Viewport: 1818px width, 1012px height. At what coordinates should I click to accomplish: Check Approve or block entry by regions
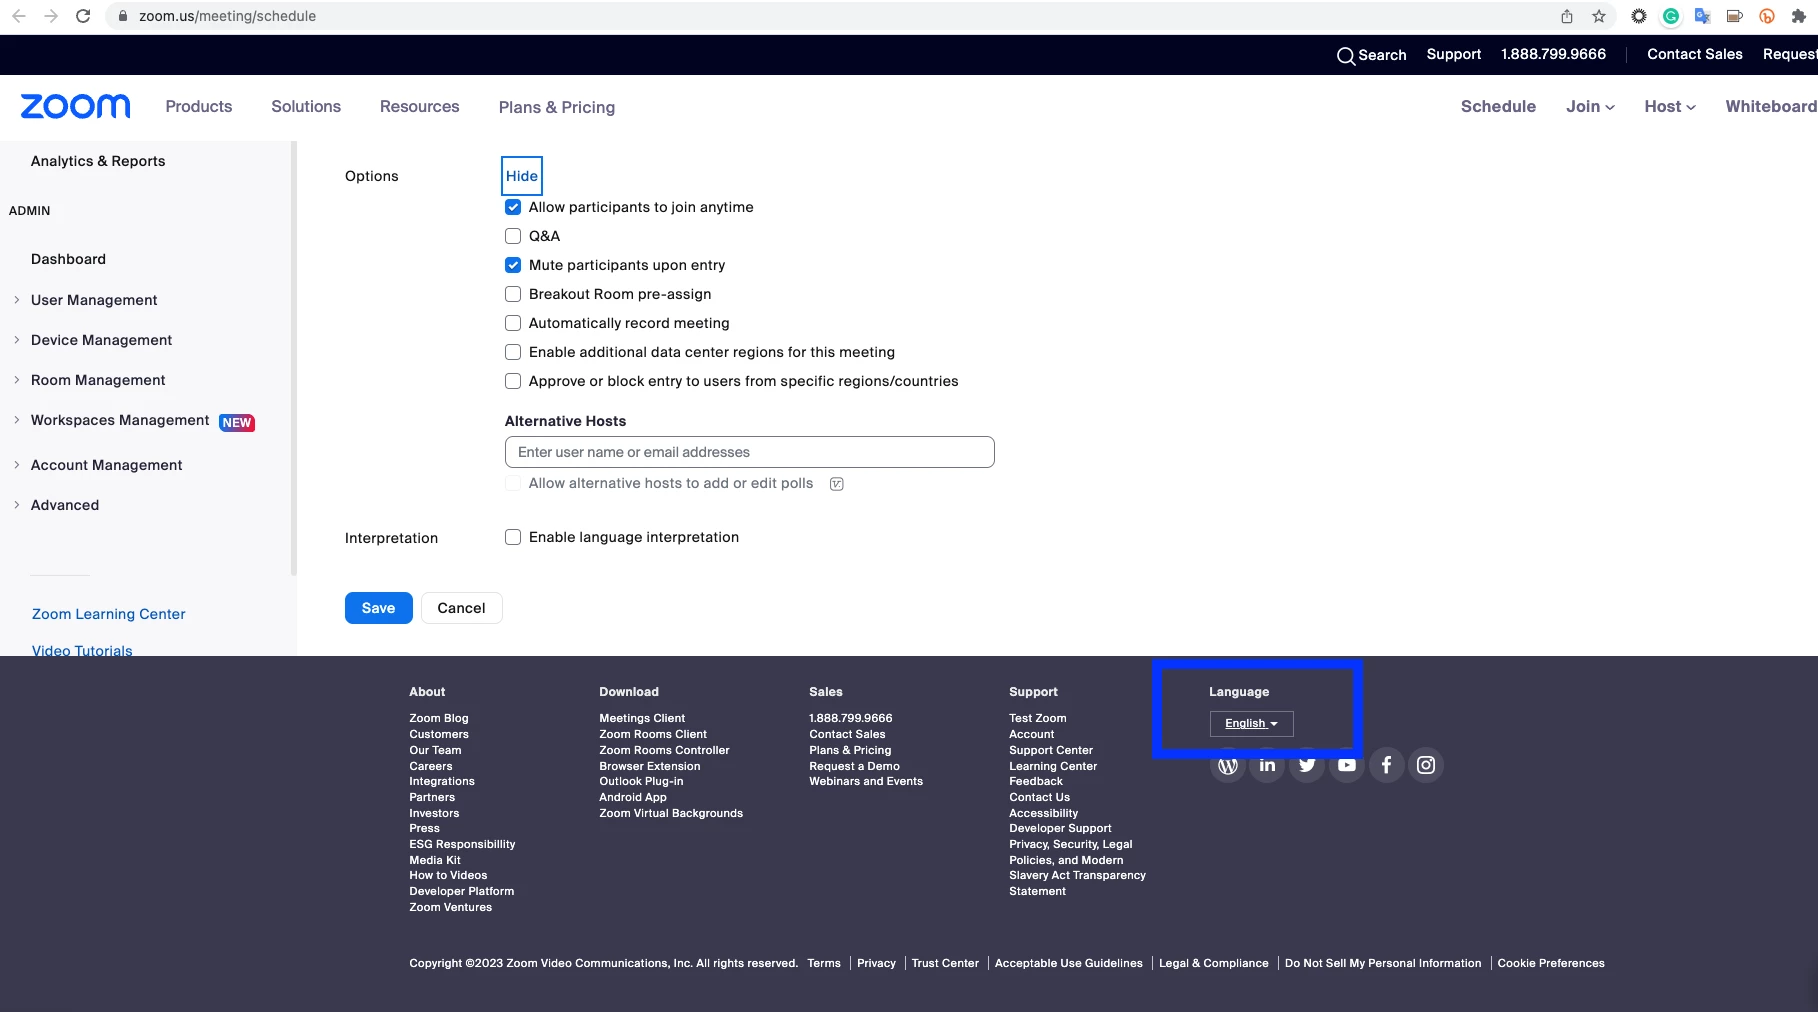click(x=513, y=381)
